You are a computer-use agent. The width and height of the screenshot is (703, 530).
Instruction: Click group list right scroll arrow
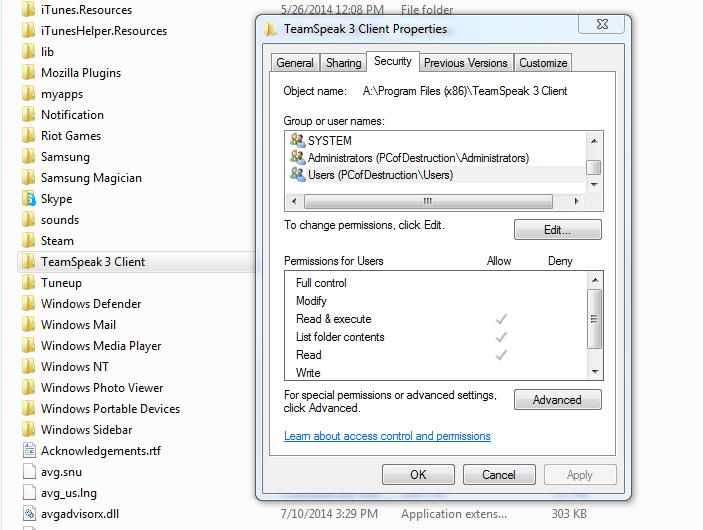pos(577,201)
